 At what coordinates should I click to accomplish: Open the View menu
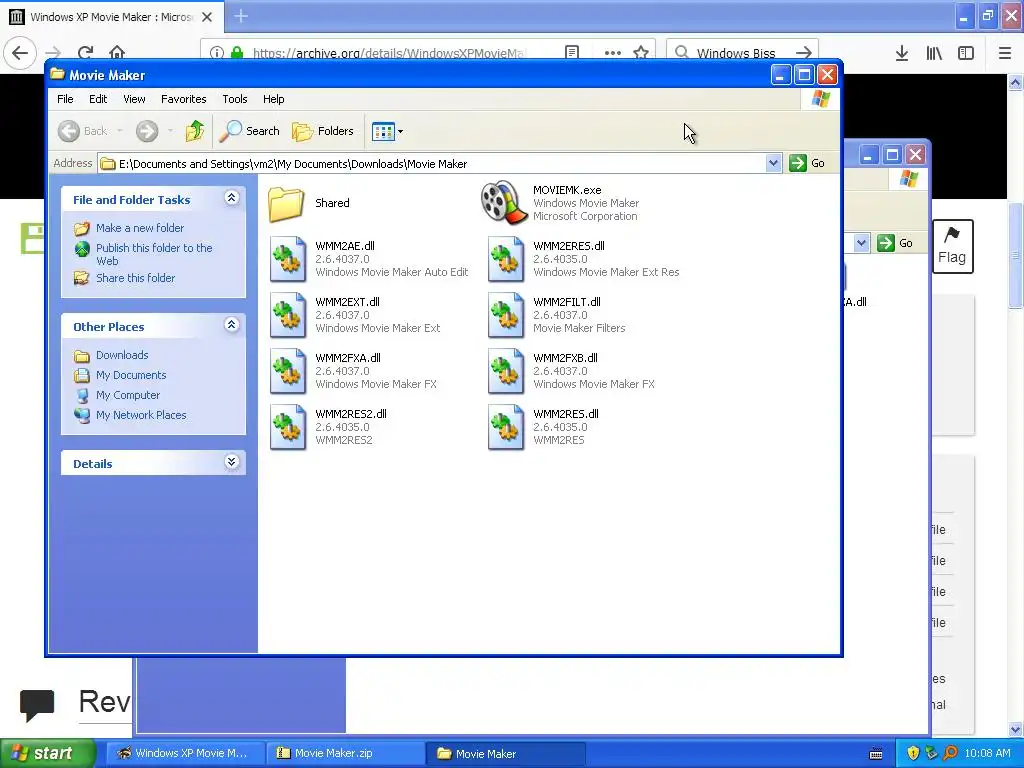pos(134,99)
